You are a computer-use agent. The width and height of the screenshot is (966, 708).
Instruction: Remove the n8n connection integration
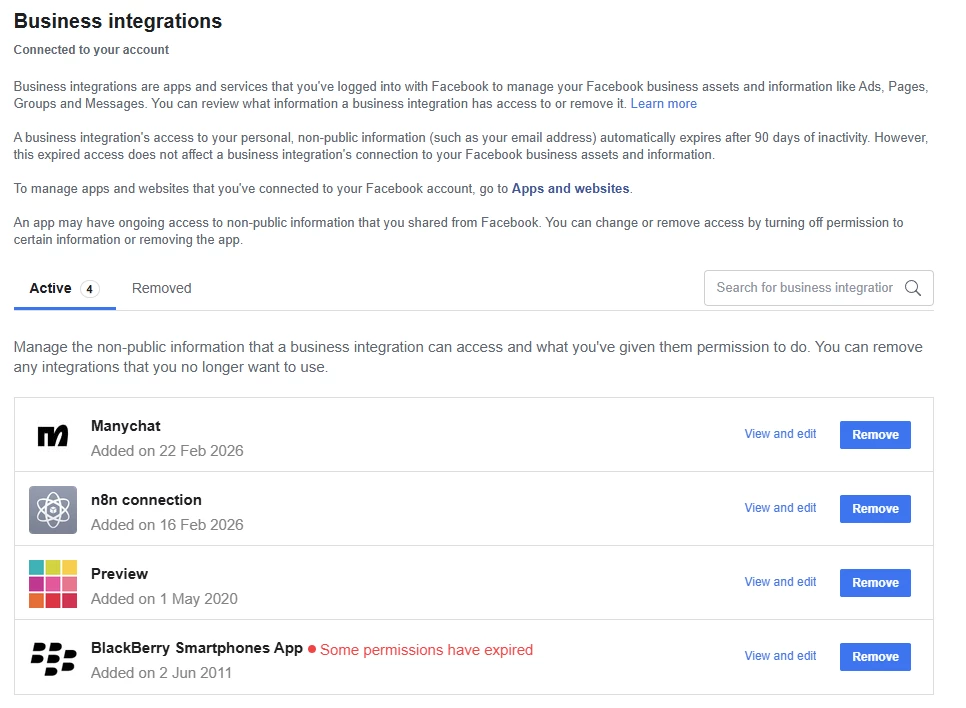(x=875, y=509)
